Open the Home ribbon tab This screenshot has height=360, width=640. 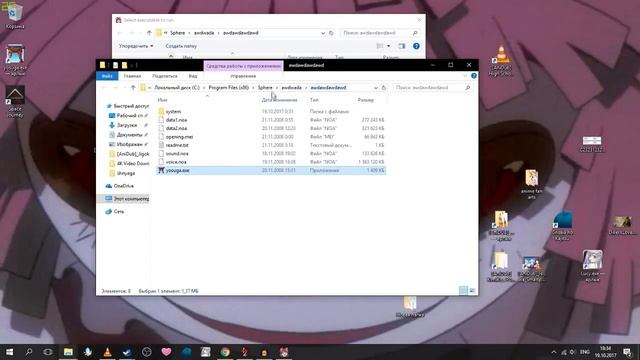[132, 76]
